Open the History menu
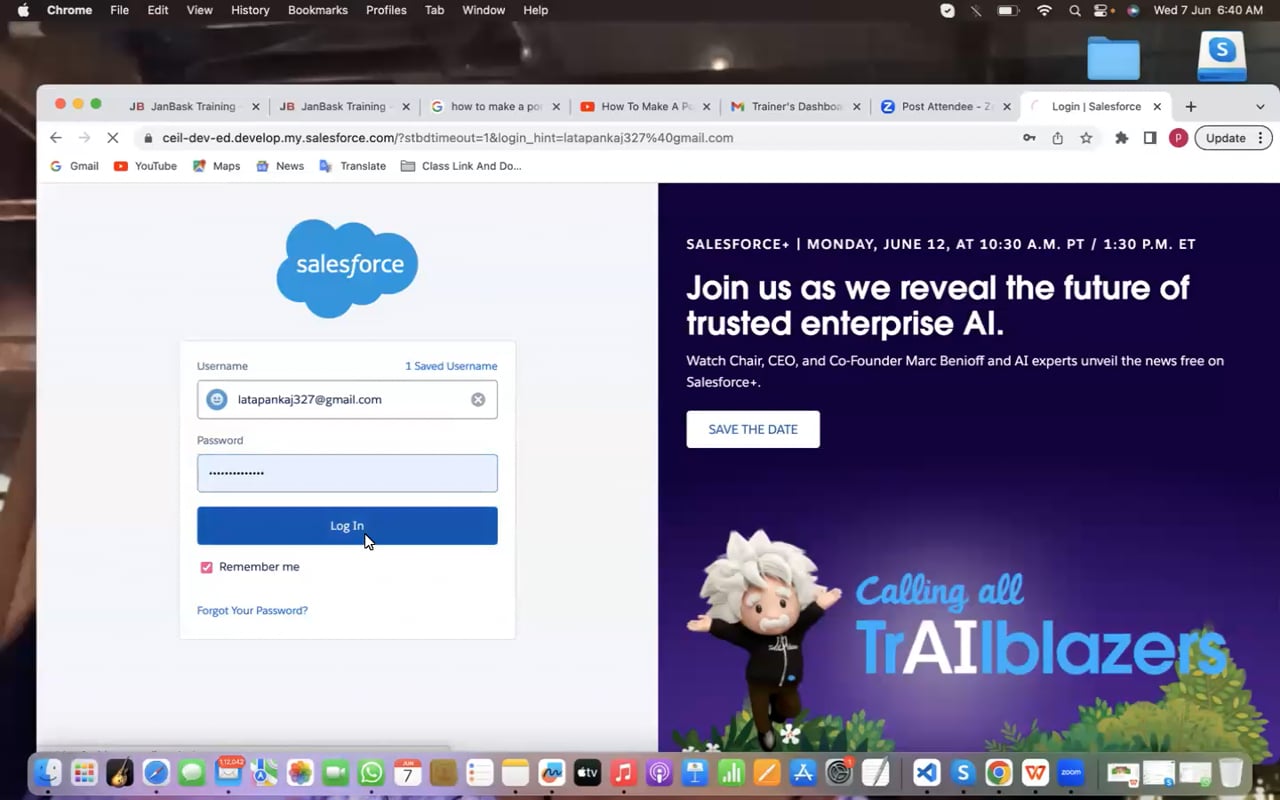 (250, 10)
